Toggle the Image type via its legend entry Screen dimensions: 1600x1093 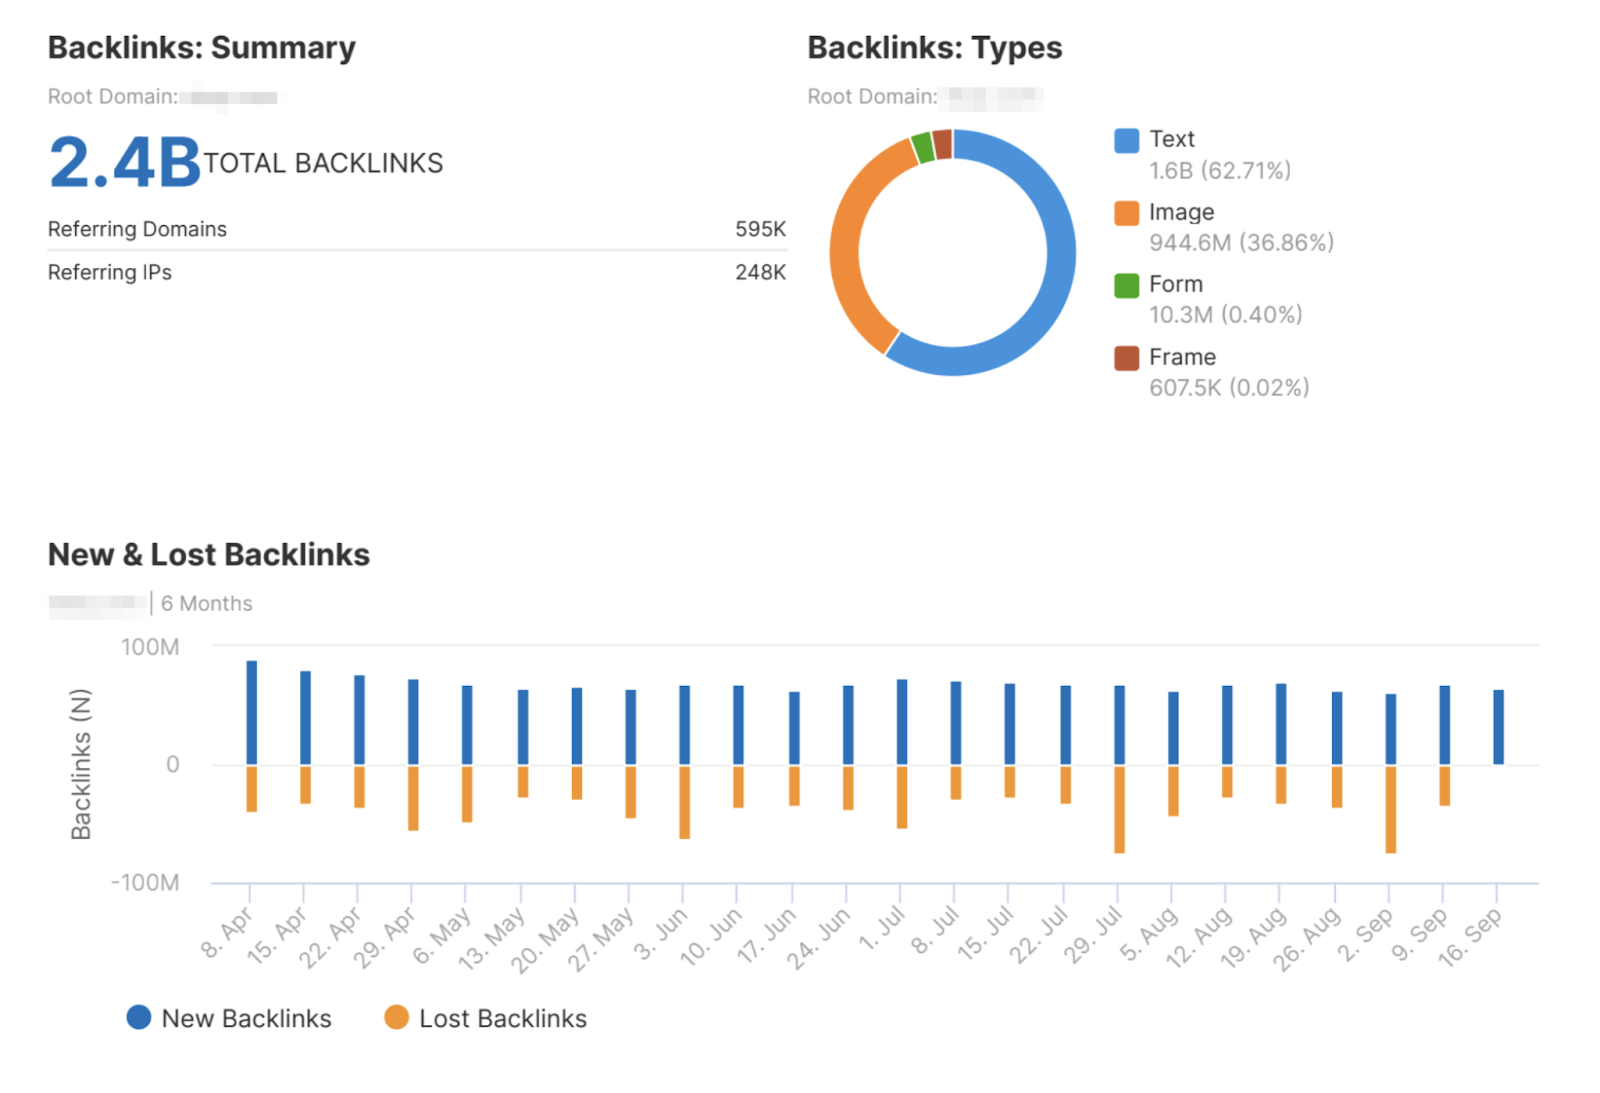coord(1180,212)
